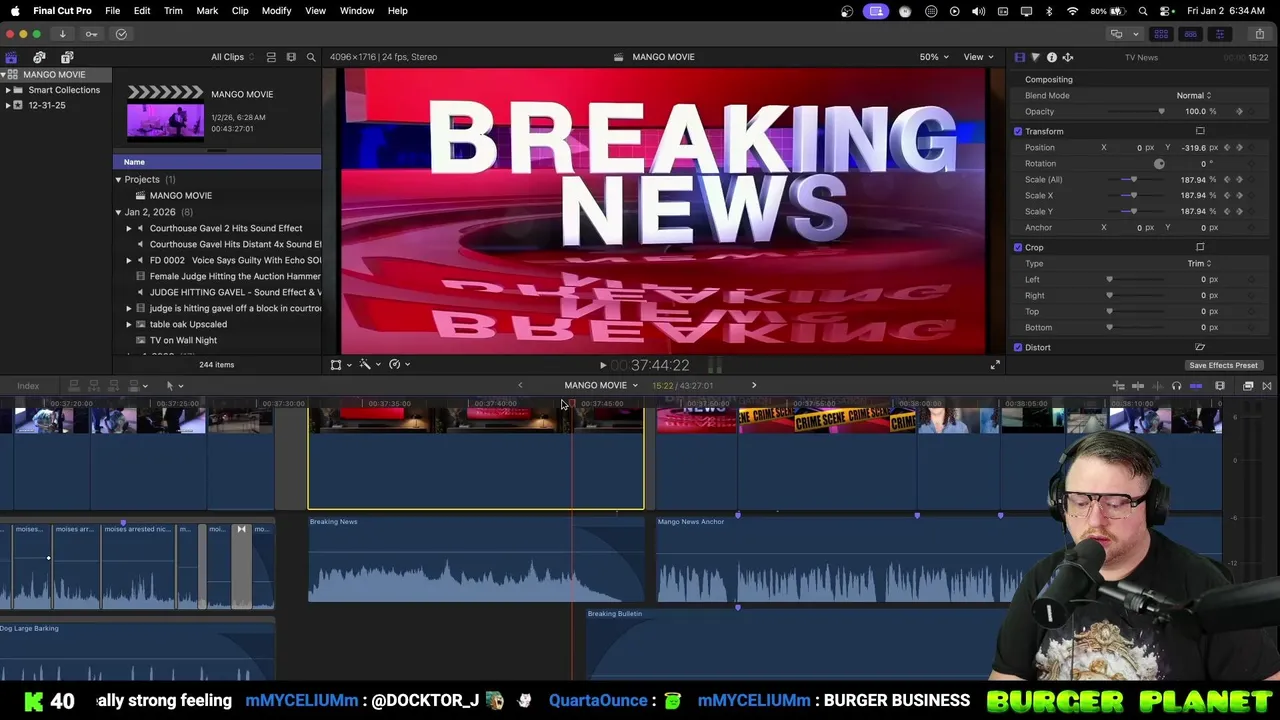Viewport: 1280px width, 720px height.
Task: Click the Share export button
Action: (x=1261, y=34)
